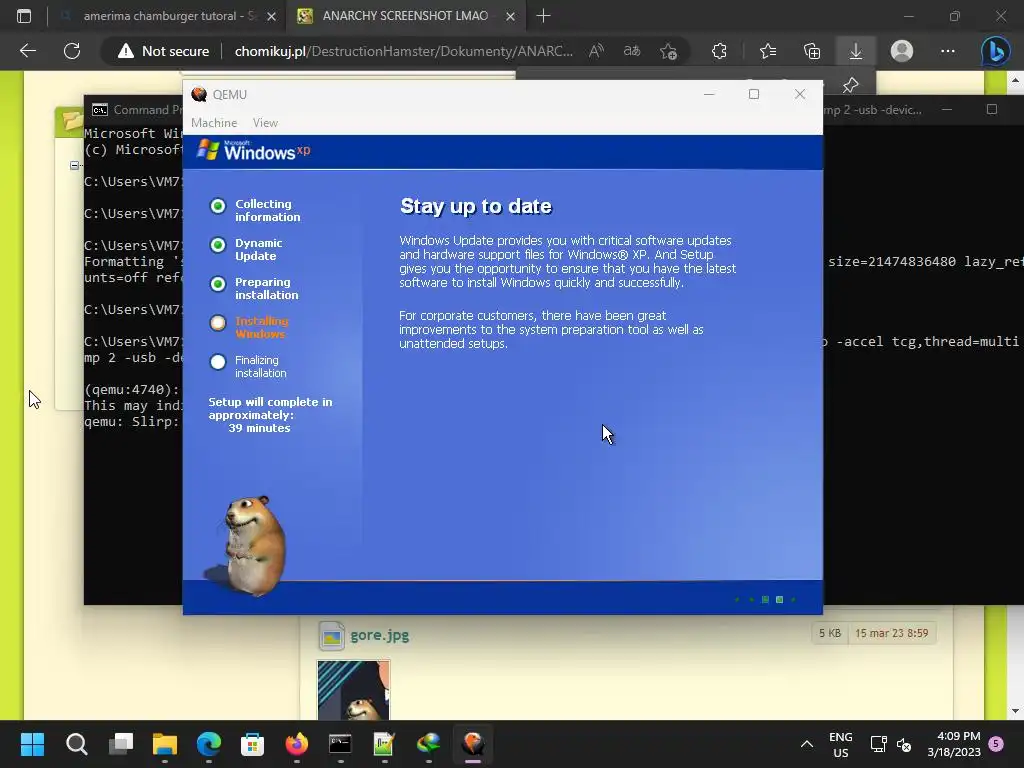1024x768 pixels.
Task: Open the Favorites list icon
Action: pos(768,51)
